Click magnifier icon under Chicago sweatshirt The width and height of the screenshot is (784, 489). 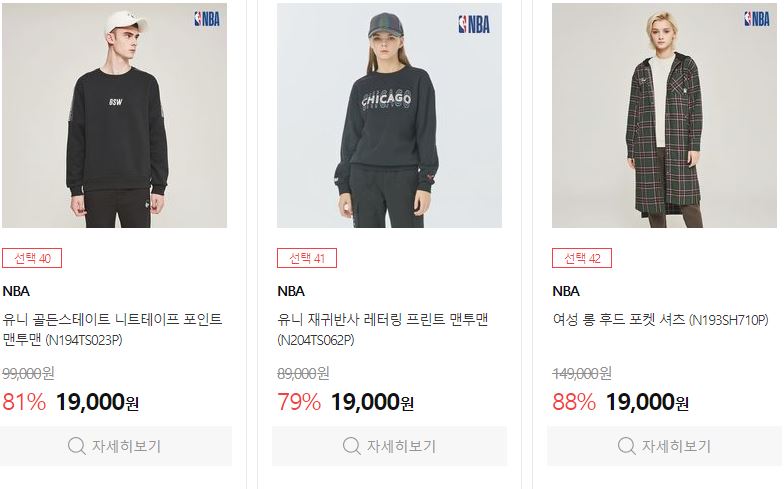coord(352,446)
